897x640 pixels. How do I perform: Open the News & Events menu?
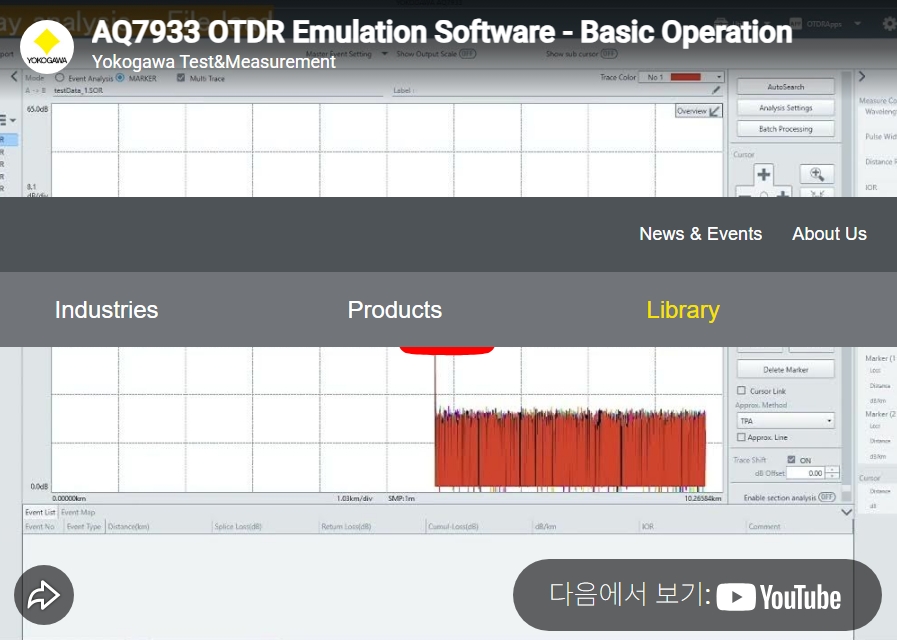point(700,234)
